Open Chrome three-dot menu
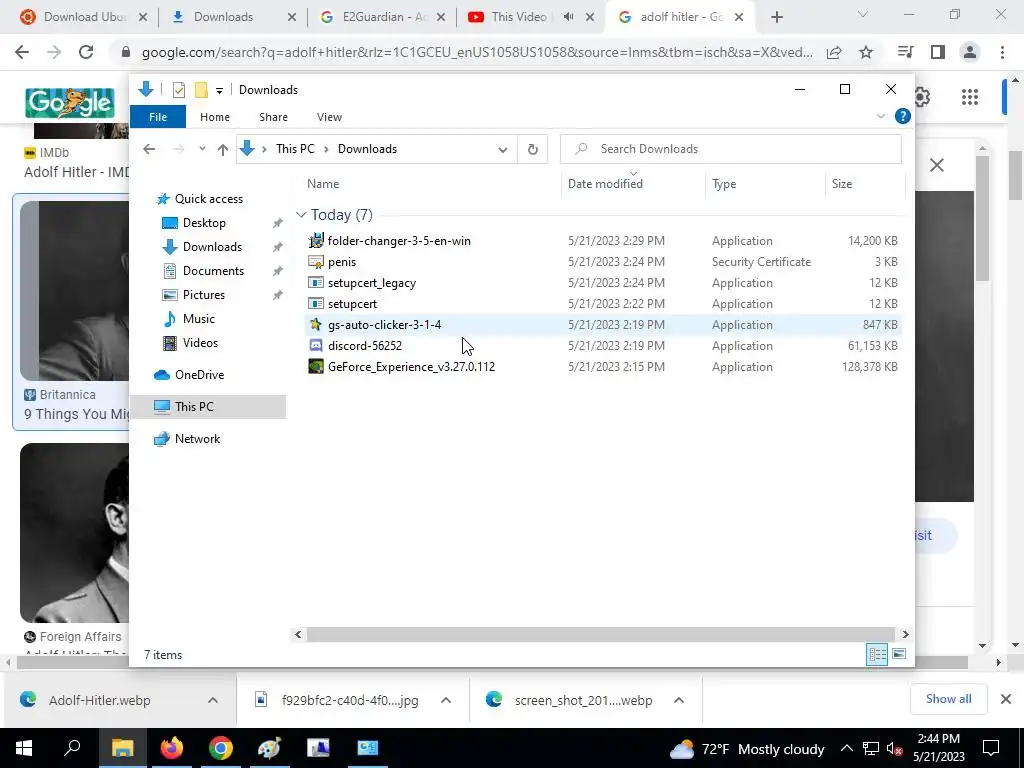This screenshot has width=1024, height=768. (1002, 52)
